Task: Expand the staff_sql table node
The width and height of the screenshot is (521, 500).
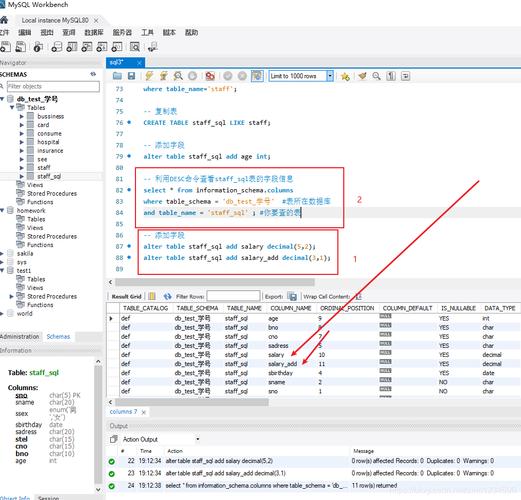Action: pos(22,176)
